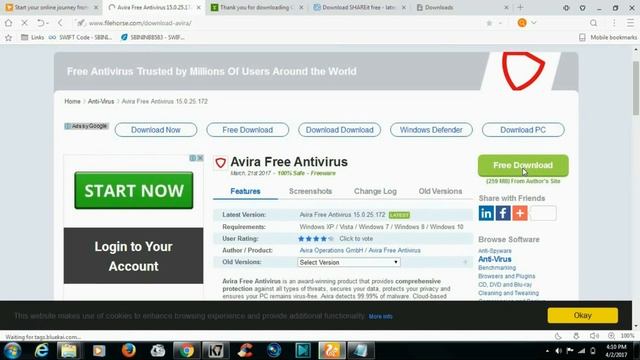The width and height of the screenshot is (640, 360).
Task: Open the Mobile bookmarks icon
Action: (582, 38)
